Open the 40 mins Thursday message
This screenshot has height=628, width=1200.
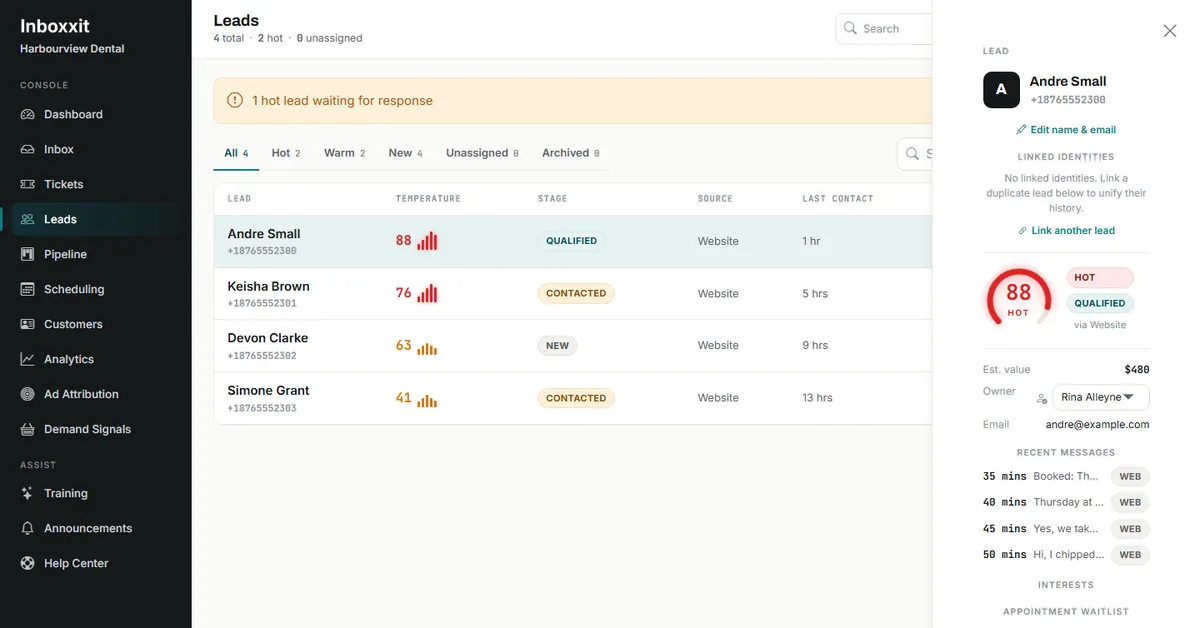click(1066, 502)
